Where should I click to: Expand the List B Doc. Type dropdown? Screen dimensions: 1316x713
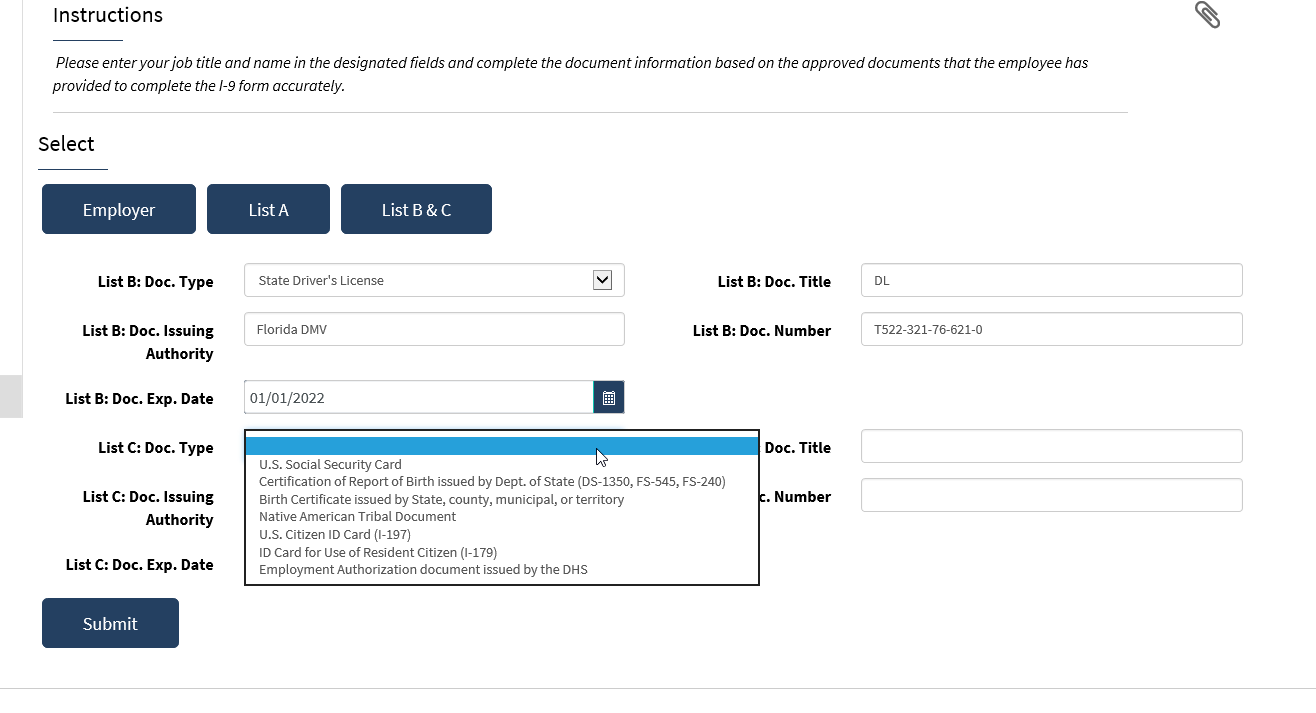tap(602, 280)
